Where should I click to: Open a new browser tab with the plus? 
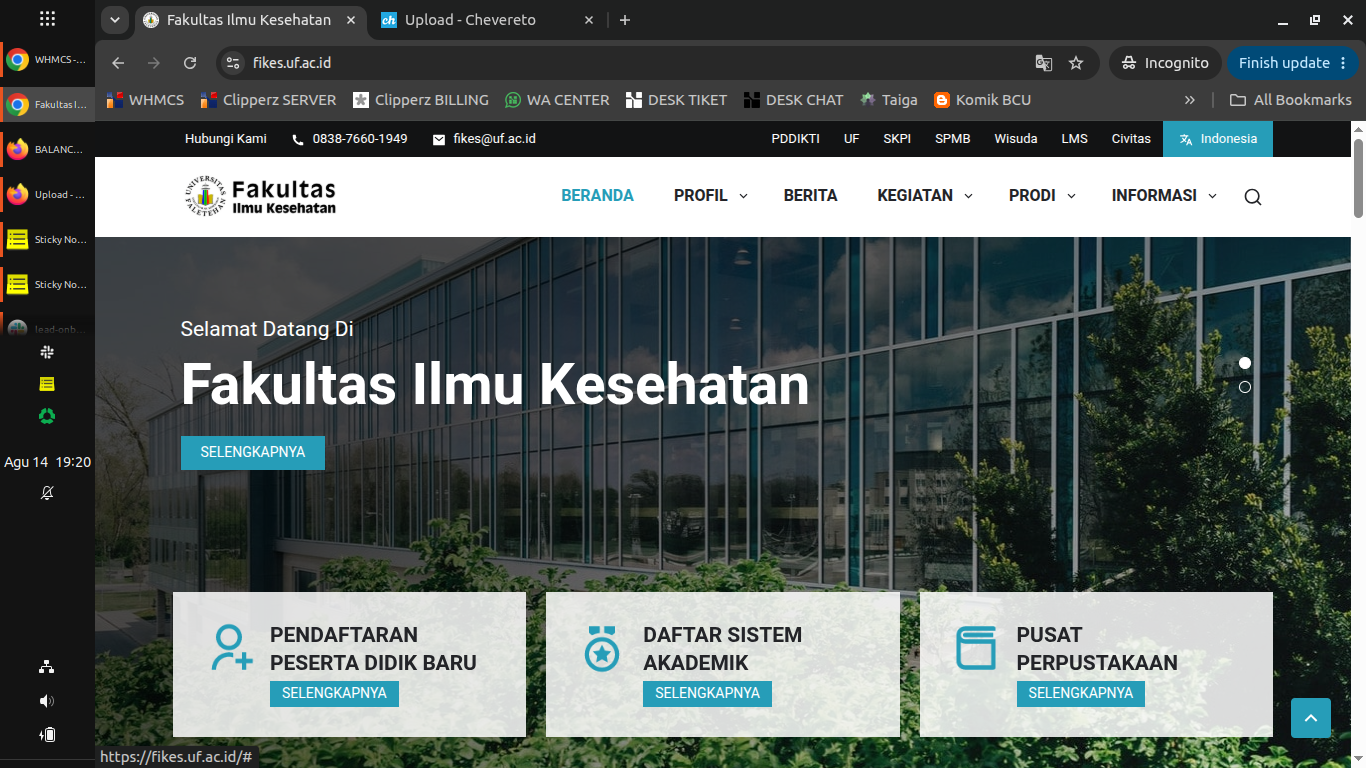pyautogui.click(x=625, y=20)
